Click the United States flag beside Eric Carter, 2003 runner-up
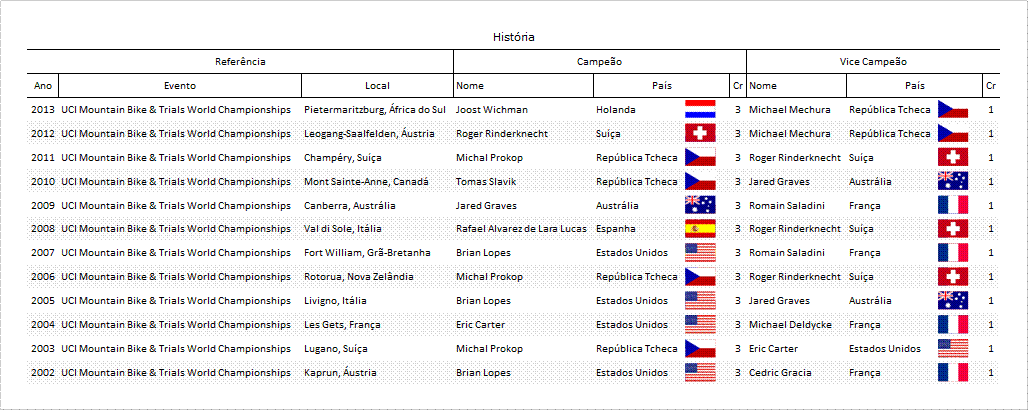1028x411 pixels. [953, 349]
